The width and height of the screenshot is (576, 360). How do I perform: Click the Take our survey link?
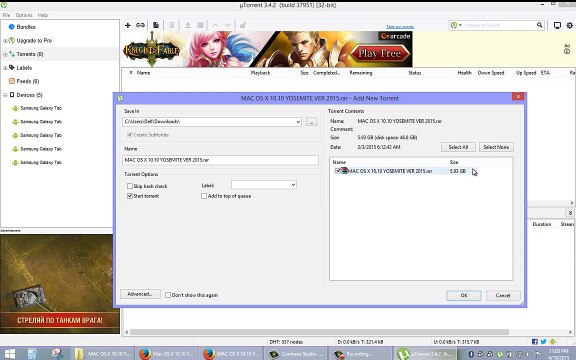coord(400,27)
